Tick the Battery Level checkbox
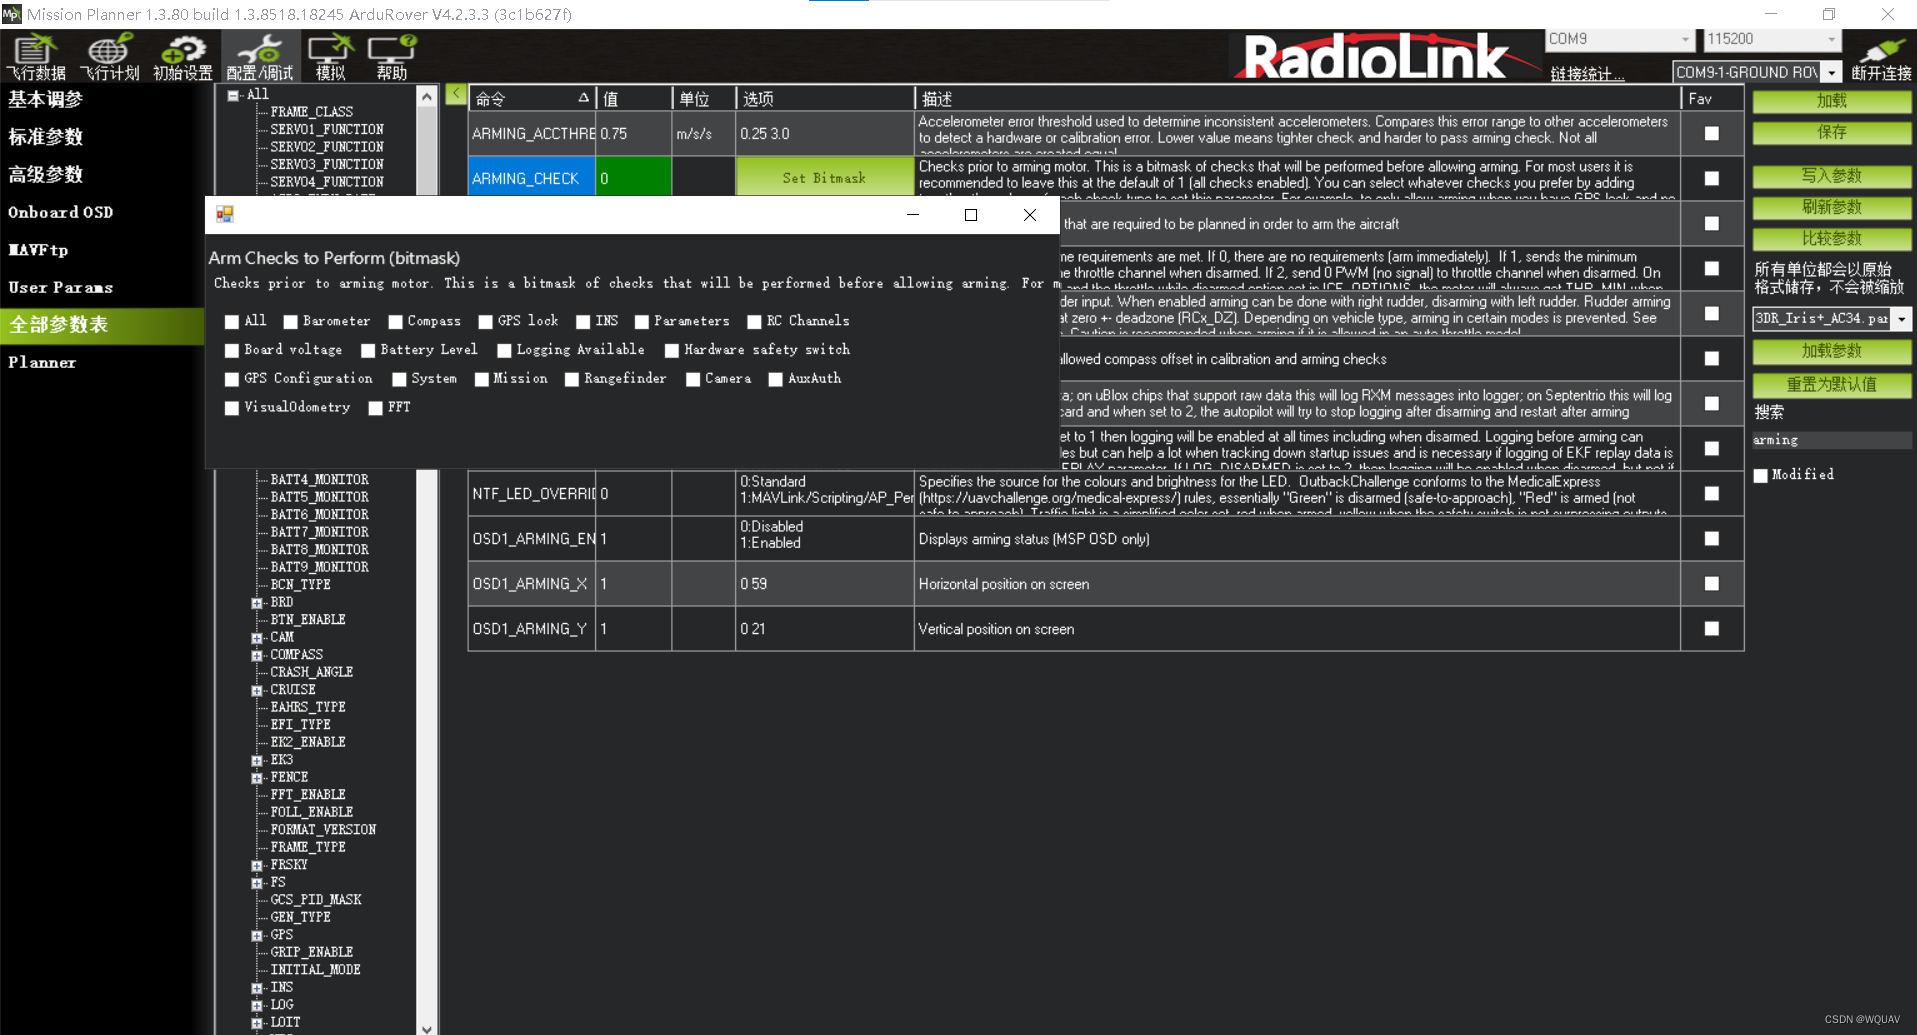 tap(368, 351)
